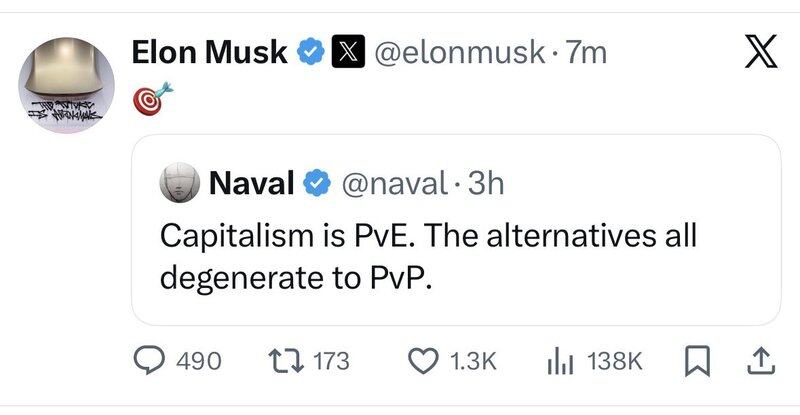This screenshot has height=415, width=800.
Task: Open the @naval handle link
Action: (393, 182)
